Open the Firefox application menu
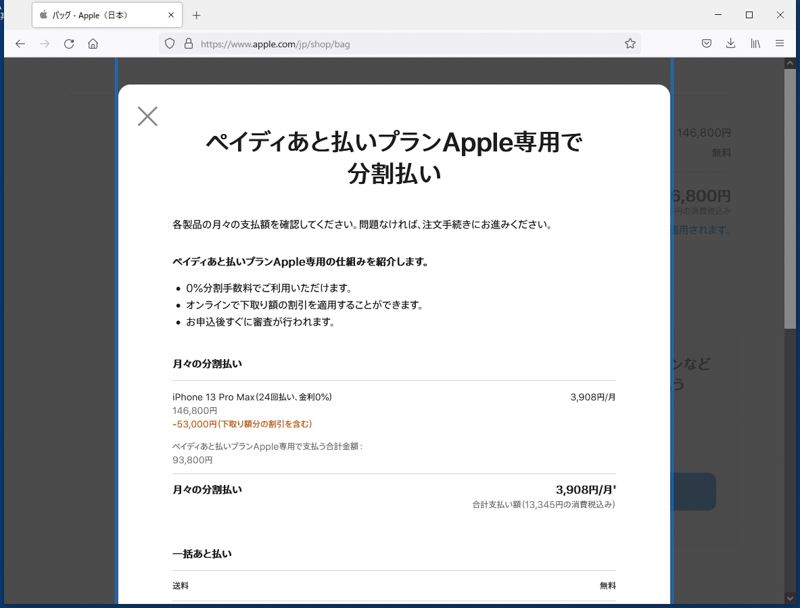The width and height of the screenshot is (800, 608). pyautogui.click(x=781, y=44)
